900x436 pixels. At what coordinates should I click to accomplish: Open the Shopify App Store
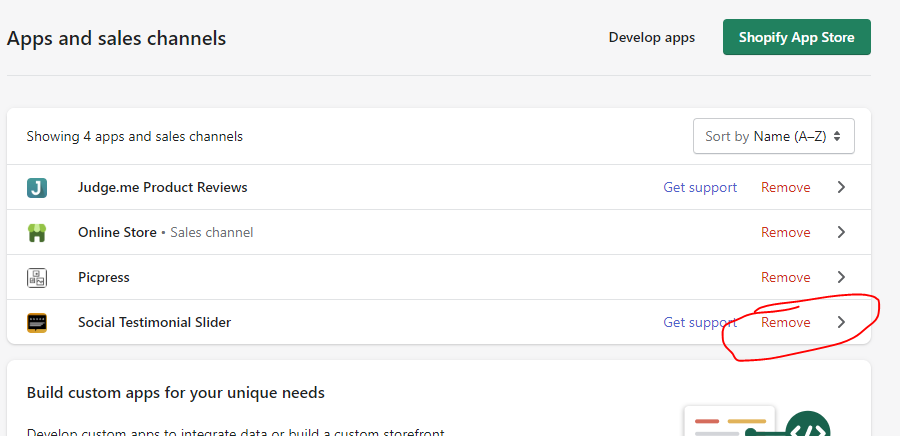coord(796,38)
